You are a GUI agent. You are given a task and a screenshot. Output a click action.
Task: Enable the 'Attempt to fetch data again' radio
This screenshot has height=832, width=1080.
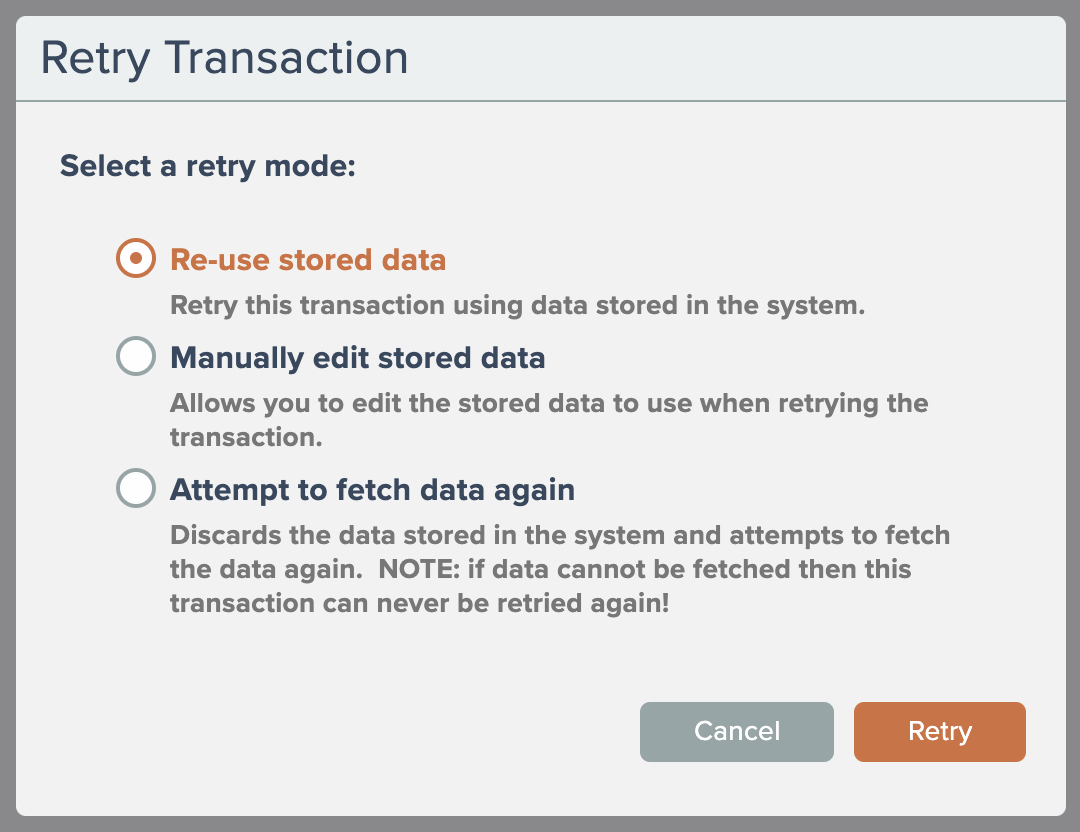click(136, 489)
